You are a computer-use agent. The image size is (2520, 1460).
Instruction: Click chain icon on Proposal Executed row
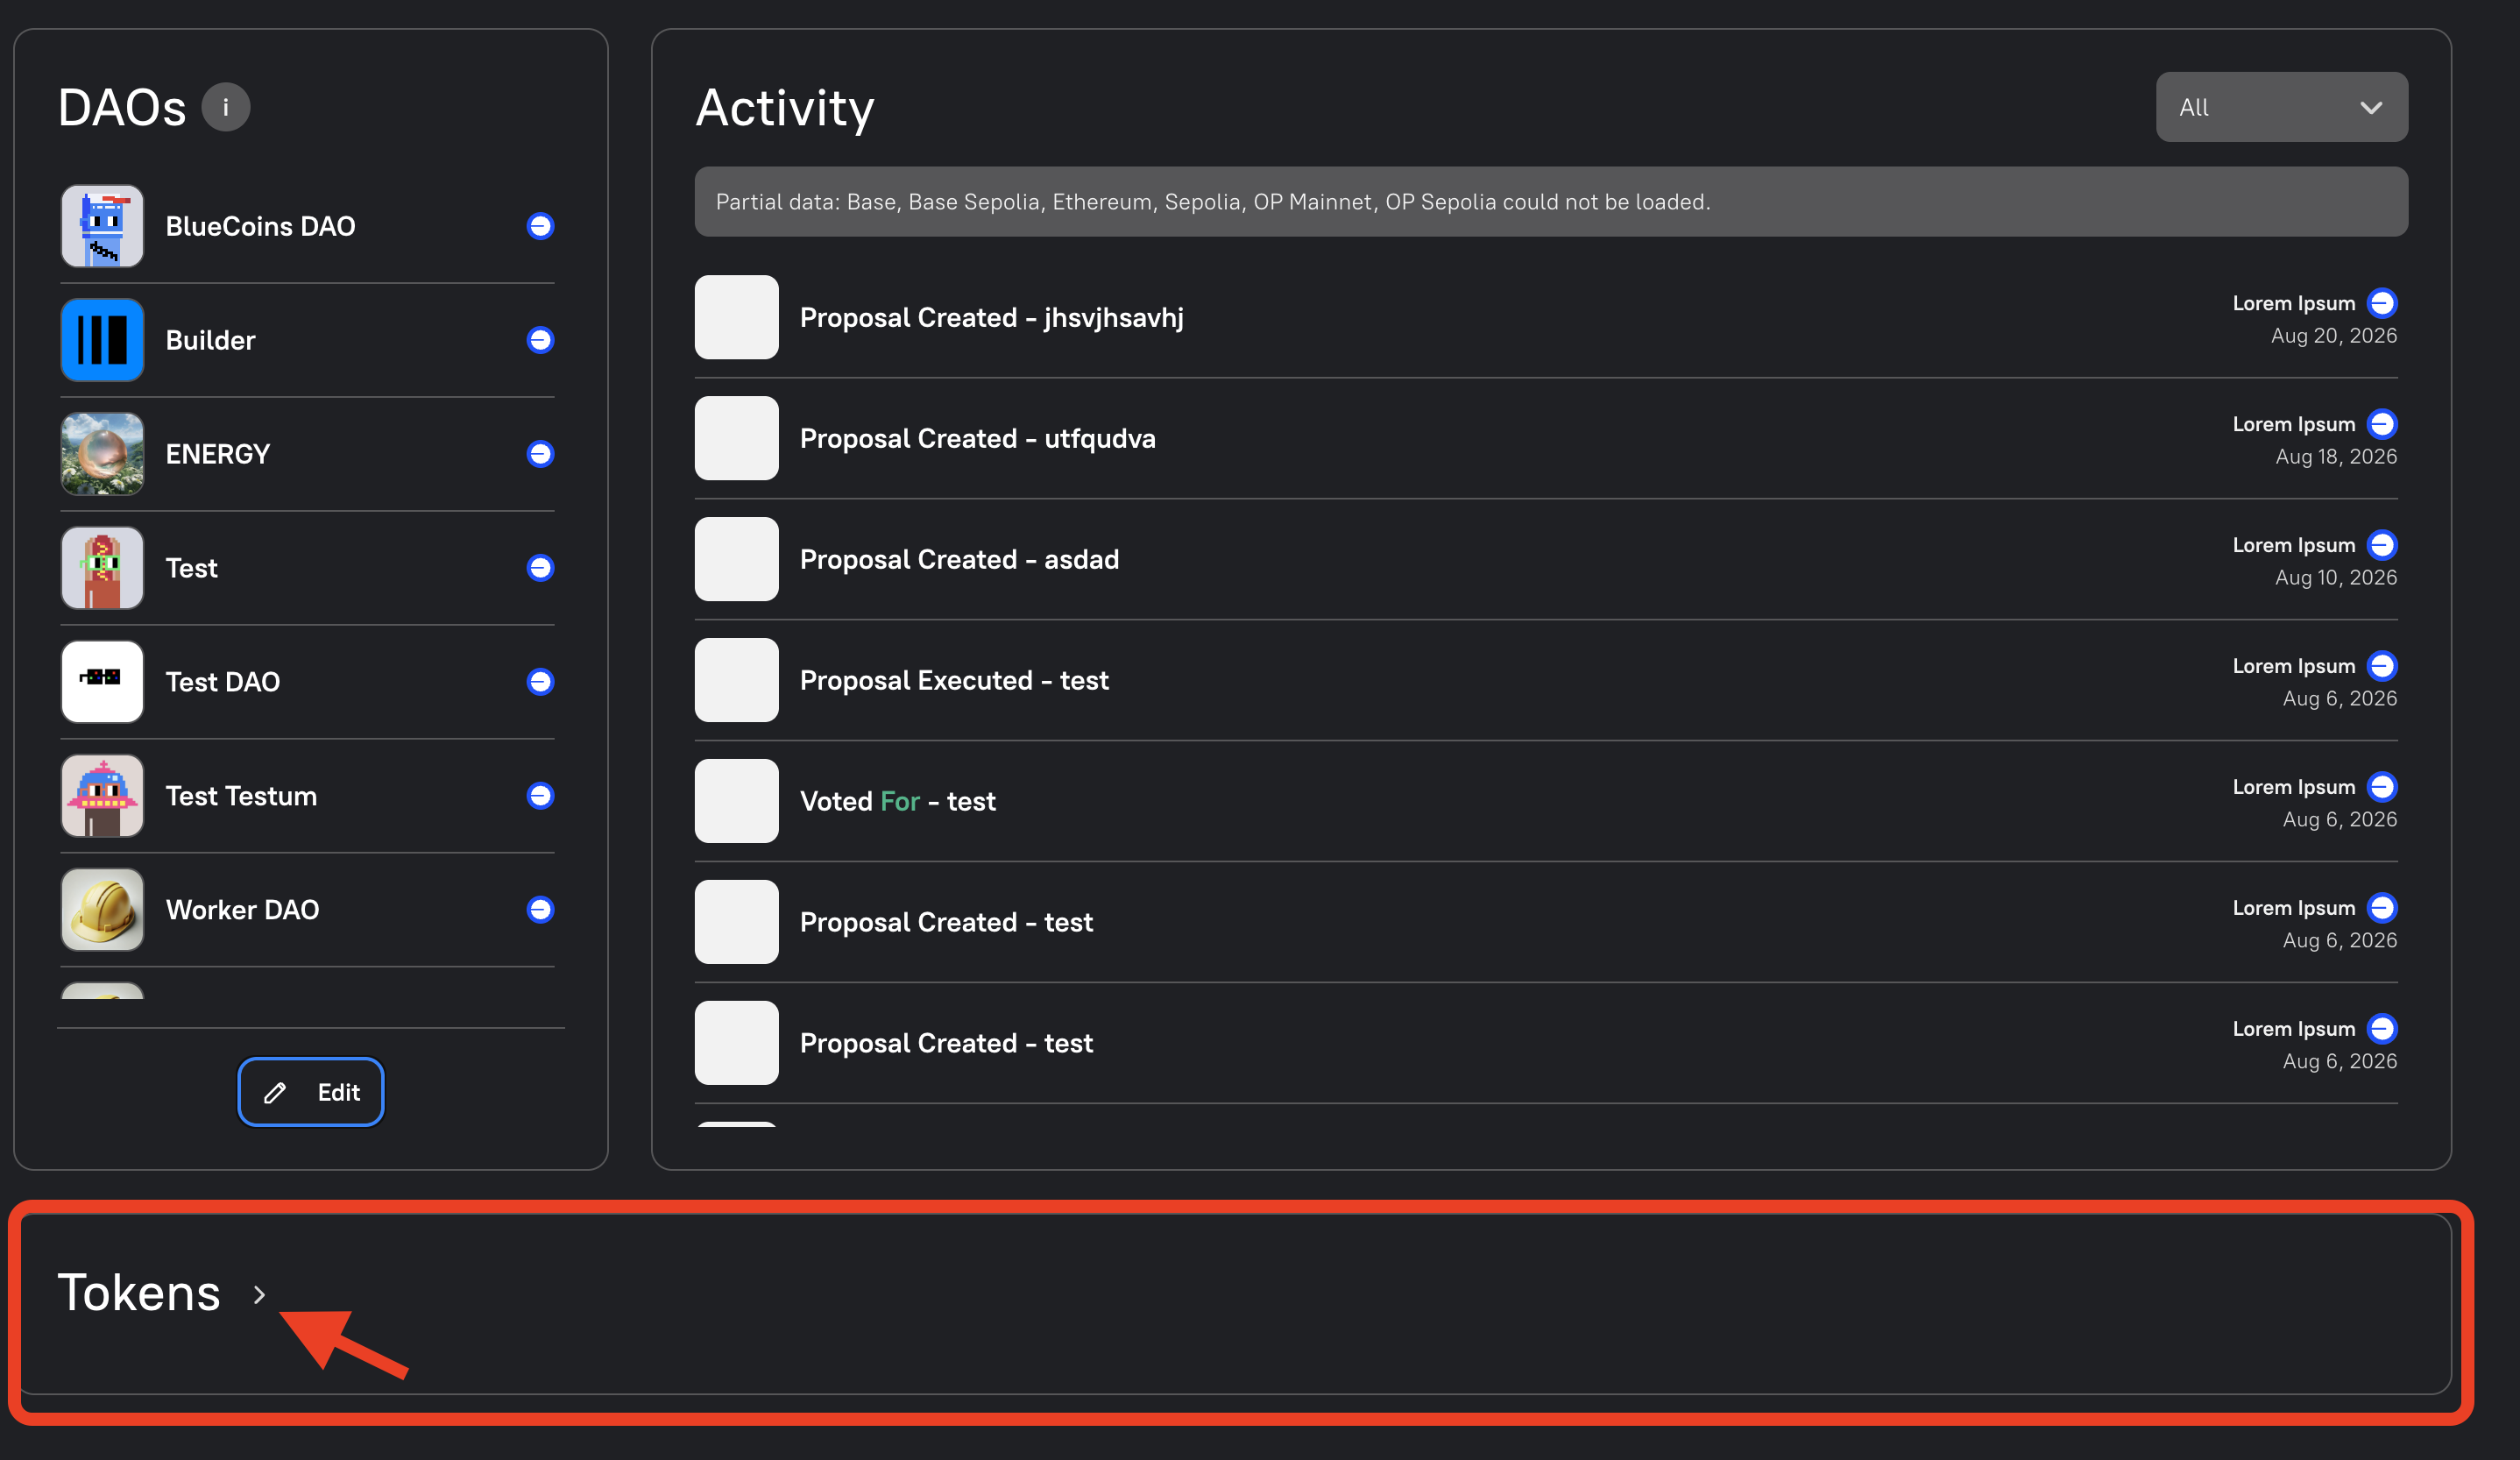click(x=2382, y=666)
